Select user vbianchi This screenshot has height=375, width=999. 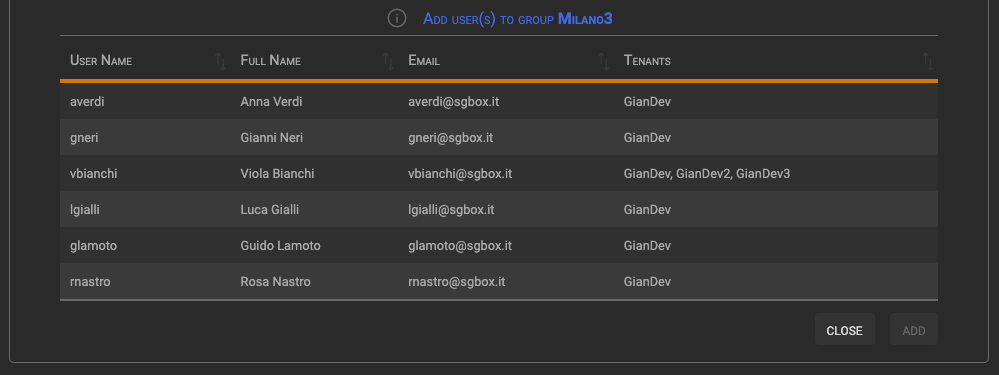pyautogui.click(x=499, y=173)
